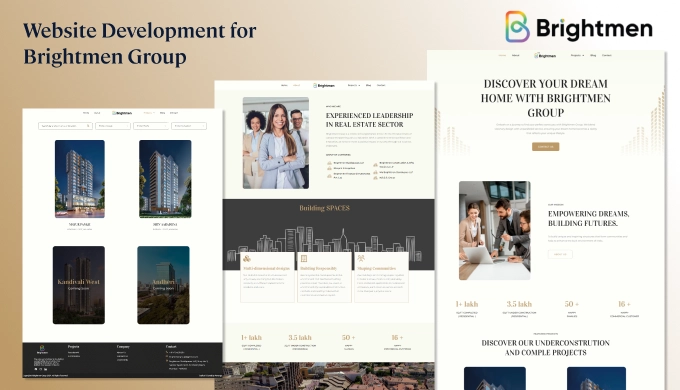Open Blog in the about page navbar
This screenshot has width=680, height=390.
click(x=368, y=85)
